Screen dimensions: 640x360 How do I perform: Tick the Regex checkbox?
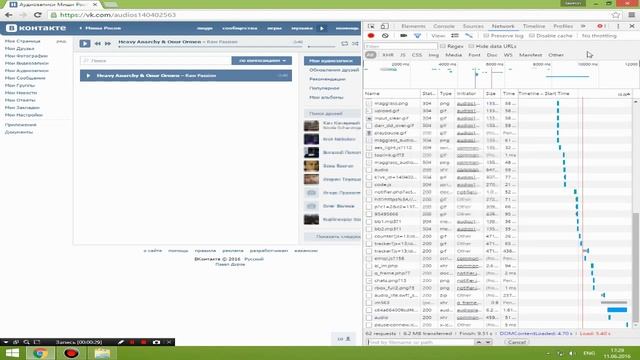coord(442,46)
